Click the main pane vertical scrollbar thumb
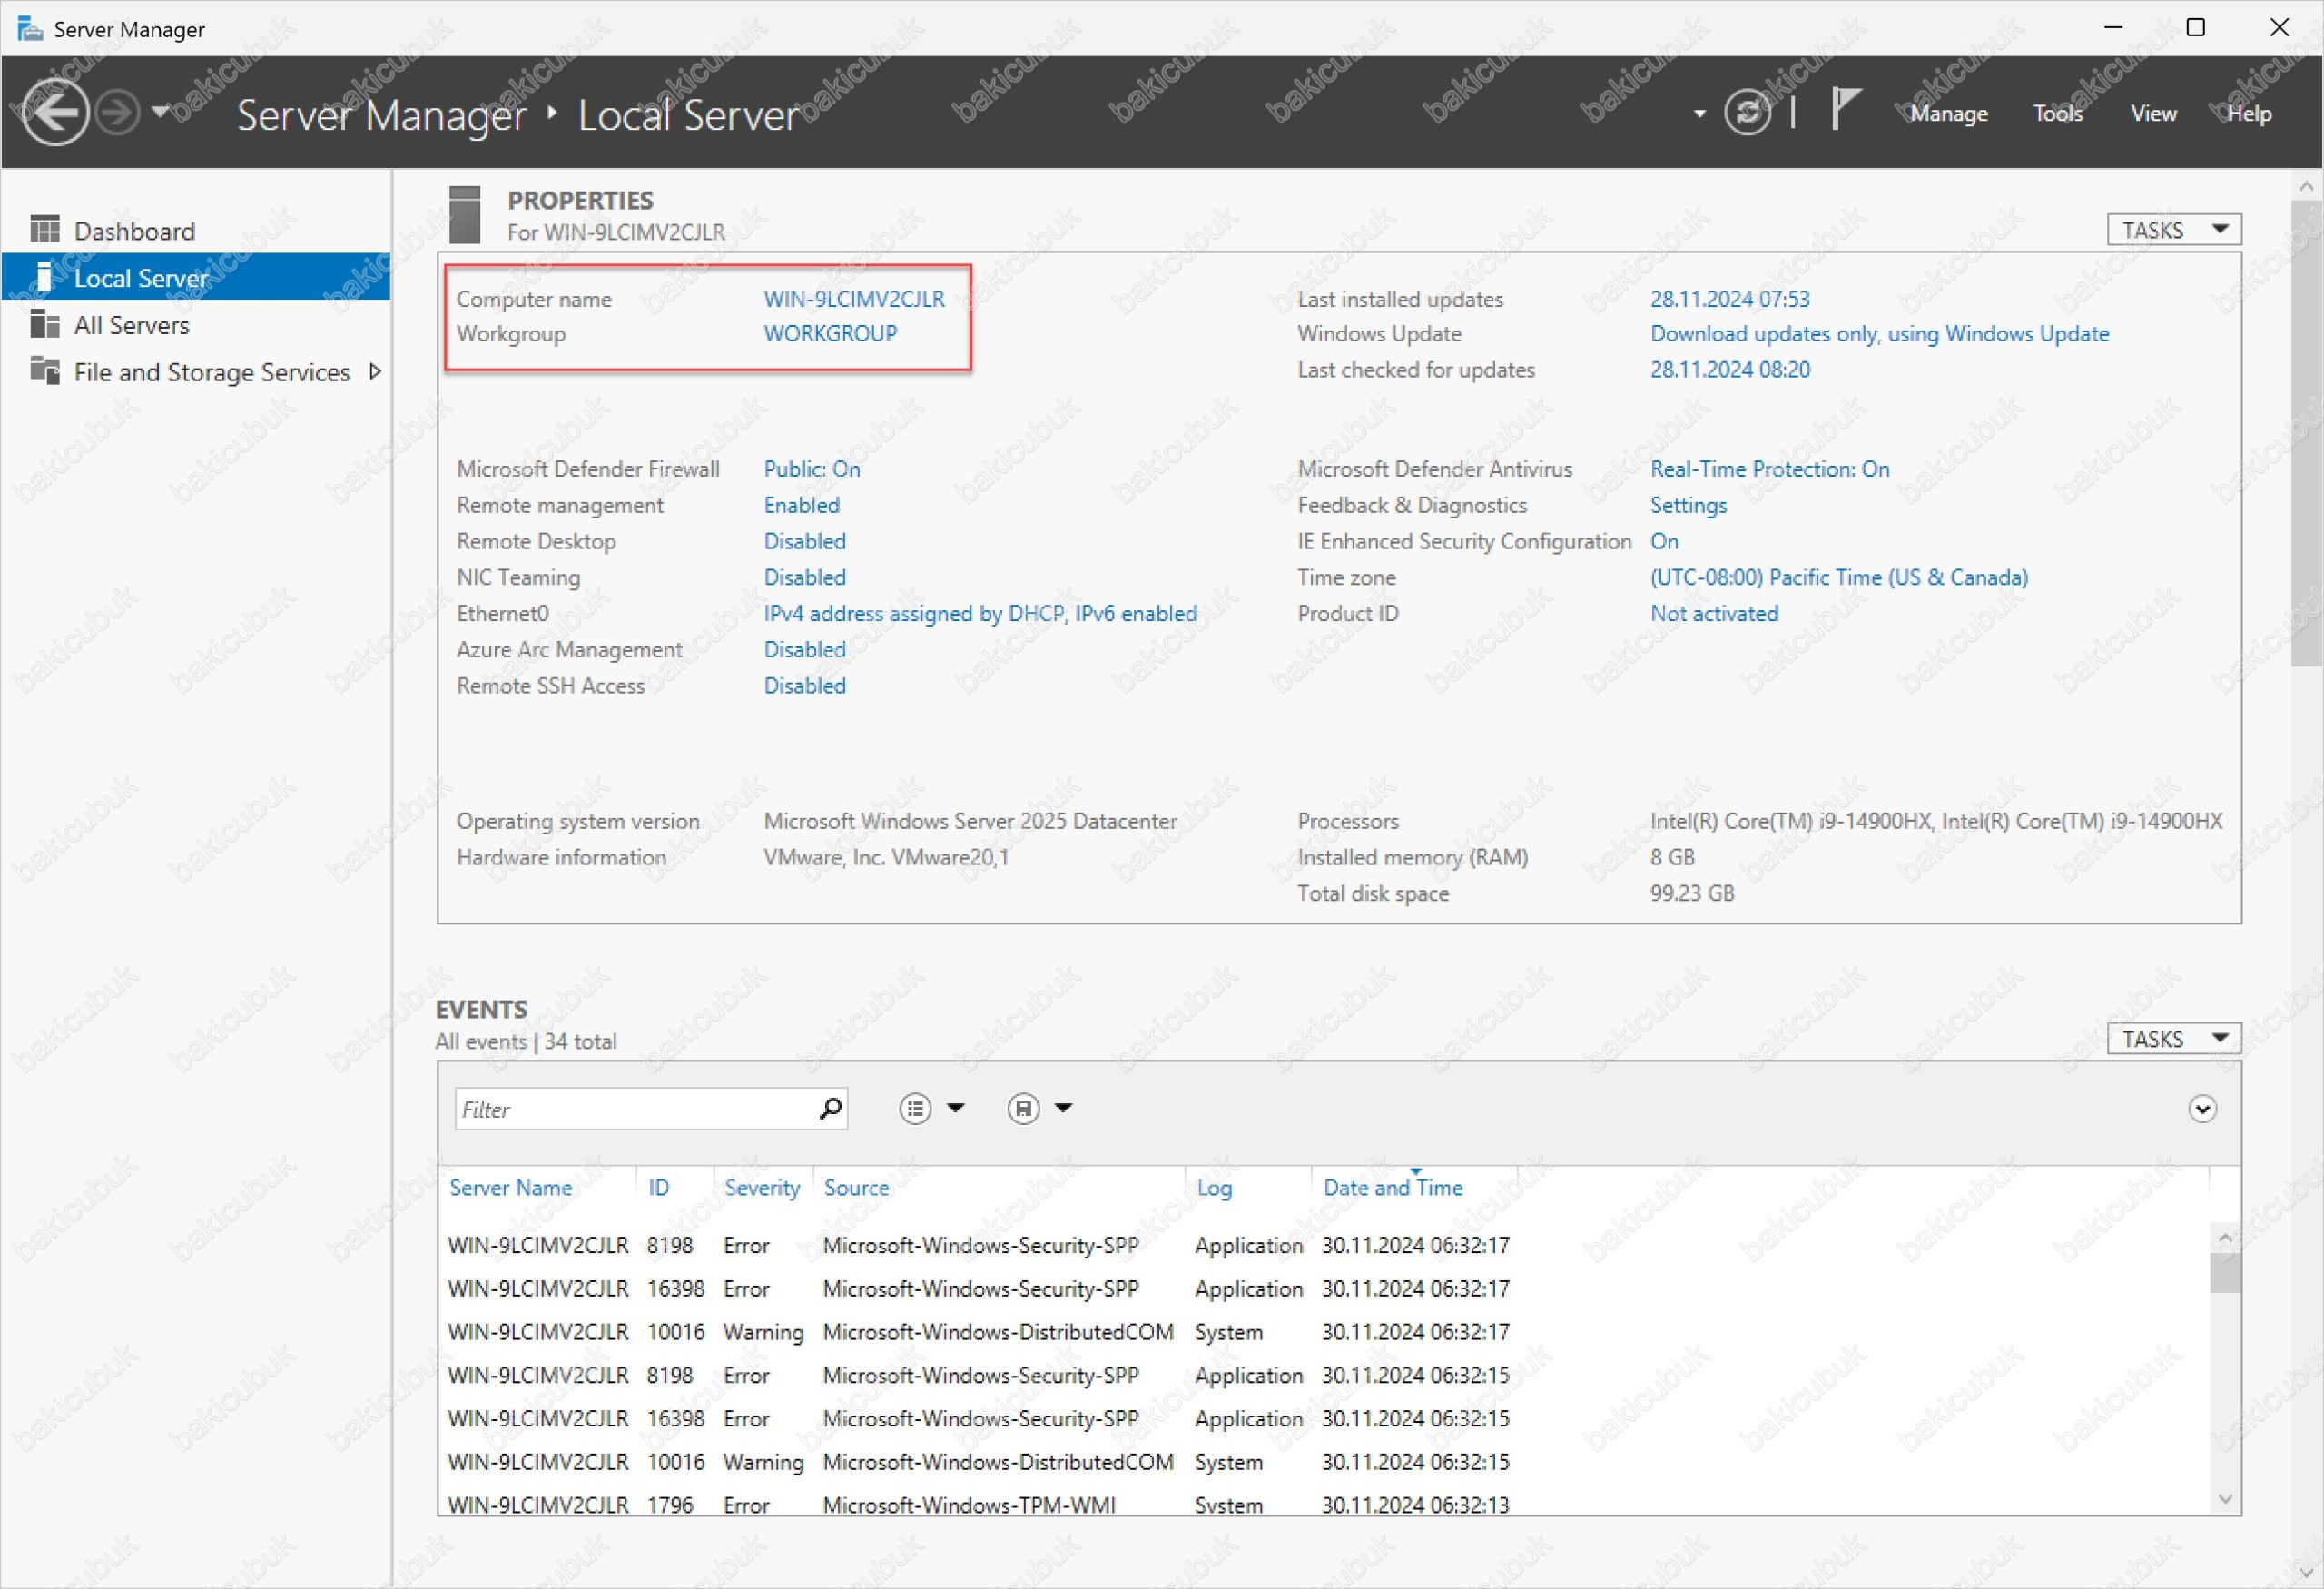The image size is (2324, 1589). click(2306, 433)
